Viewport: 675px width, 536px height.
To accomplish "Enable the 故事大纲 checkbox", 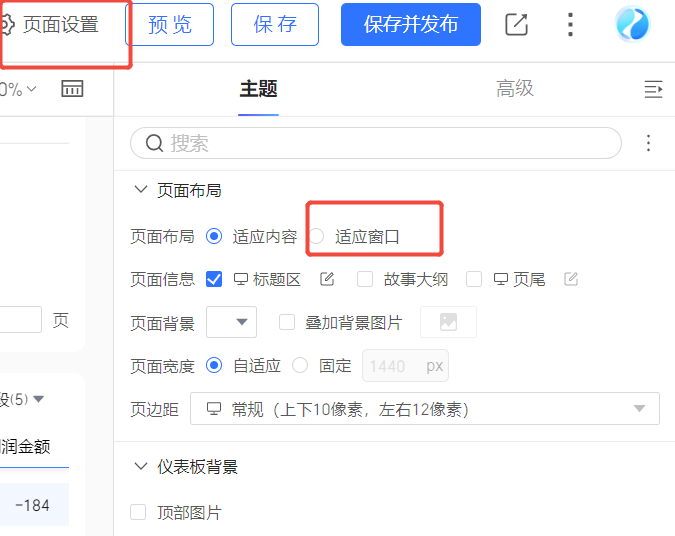I will pyautogui.click(x=365, y=279).
